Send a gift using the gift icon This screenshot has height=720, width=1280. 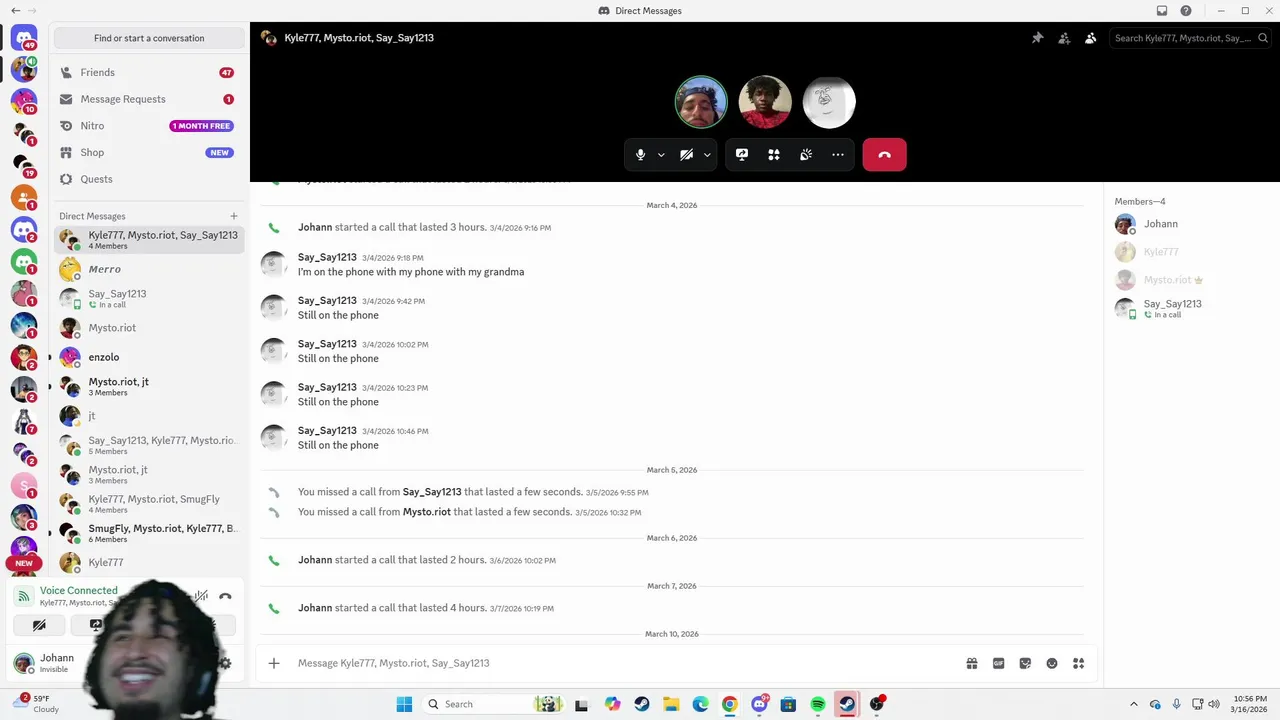point(971,663)
